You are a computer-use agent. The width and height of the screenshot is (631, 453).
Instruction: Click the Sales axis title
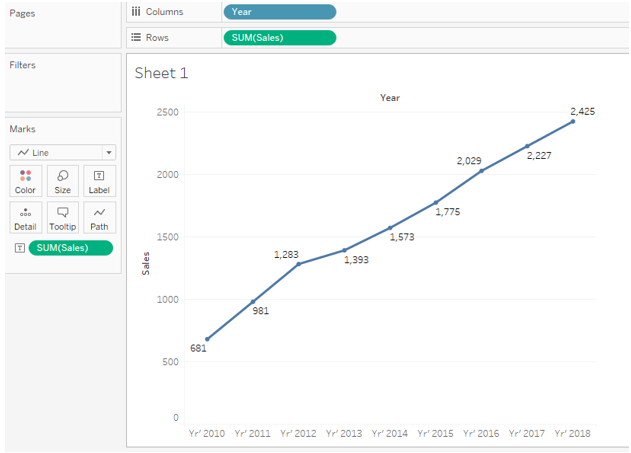(x=146, y=263)
